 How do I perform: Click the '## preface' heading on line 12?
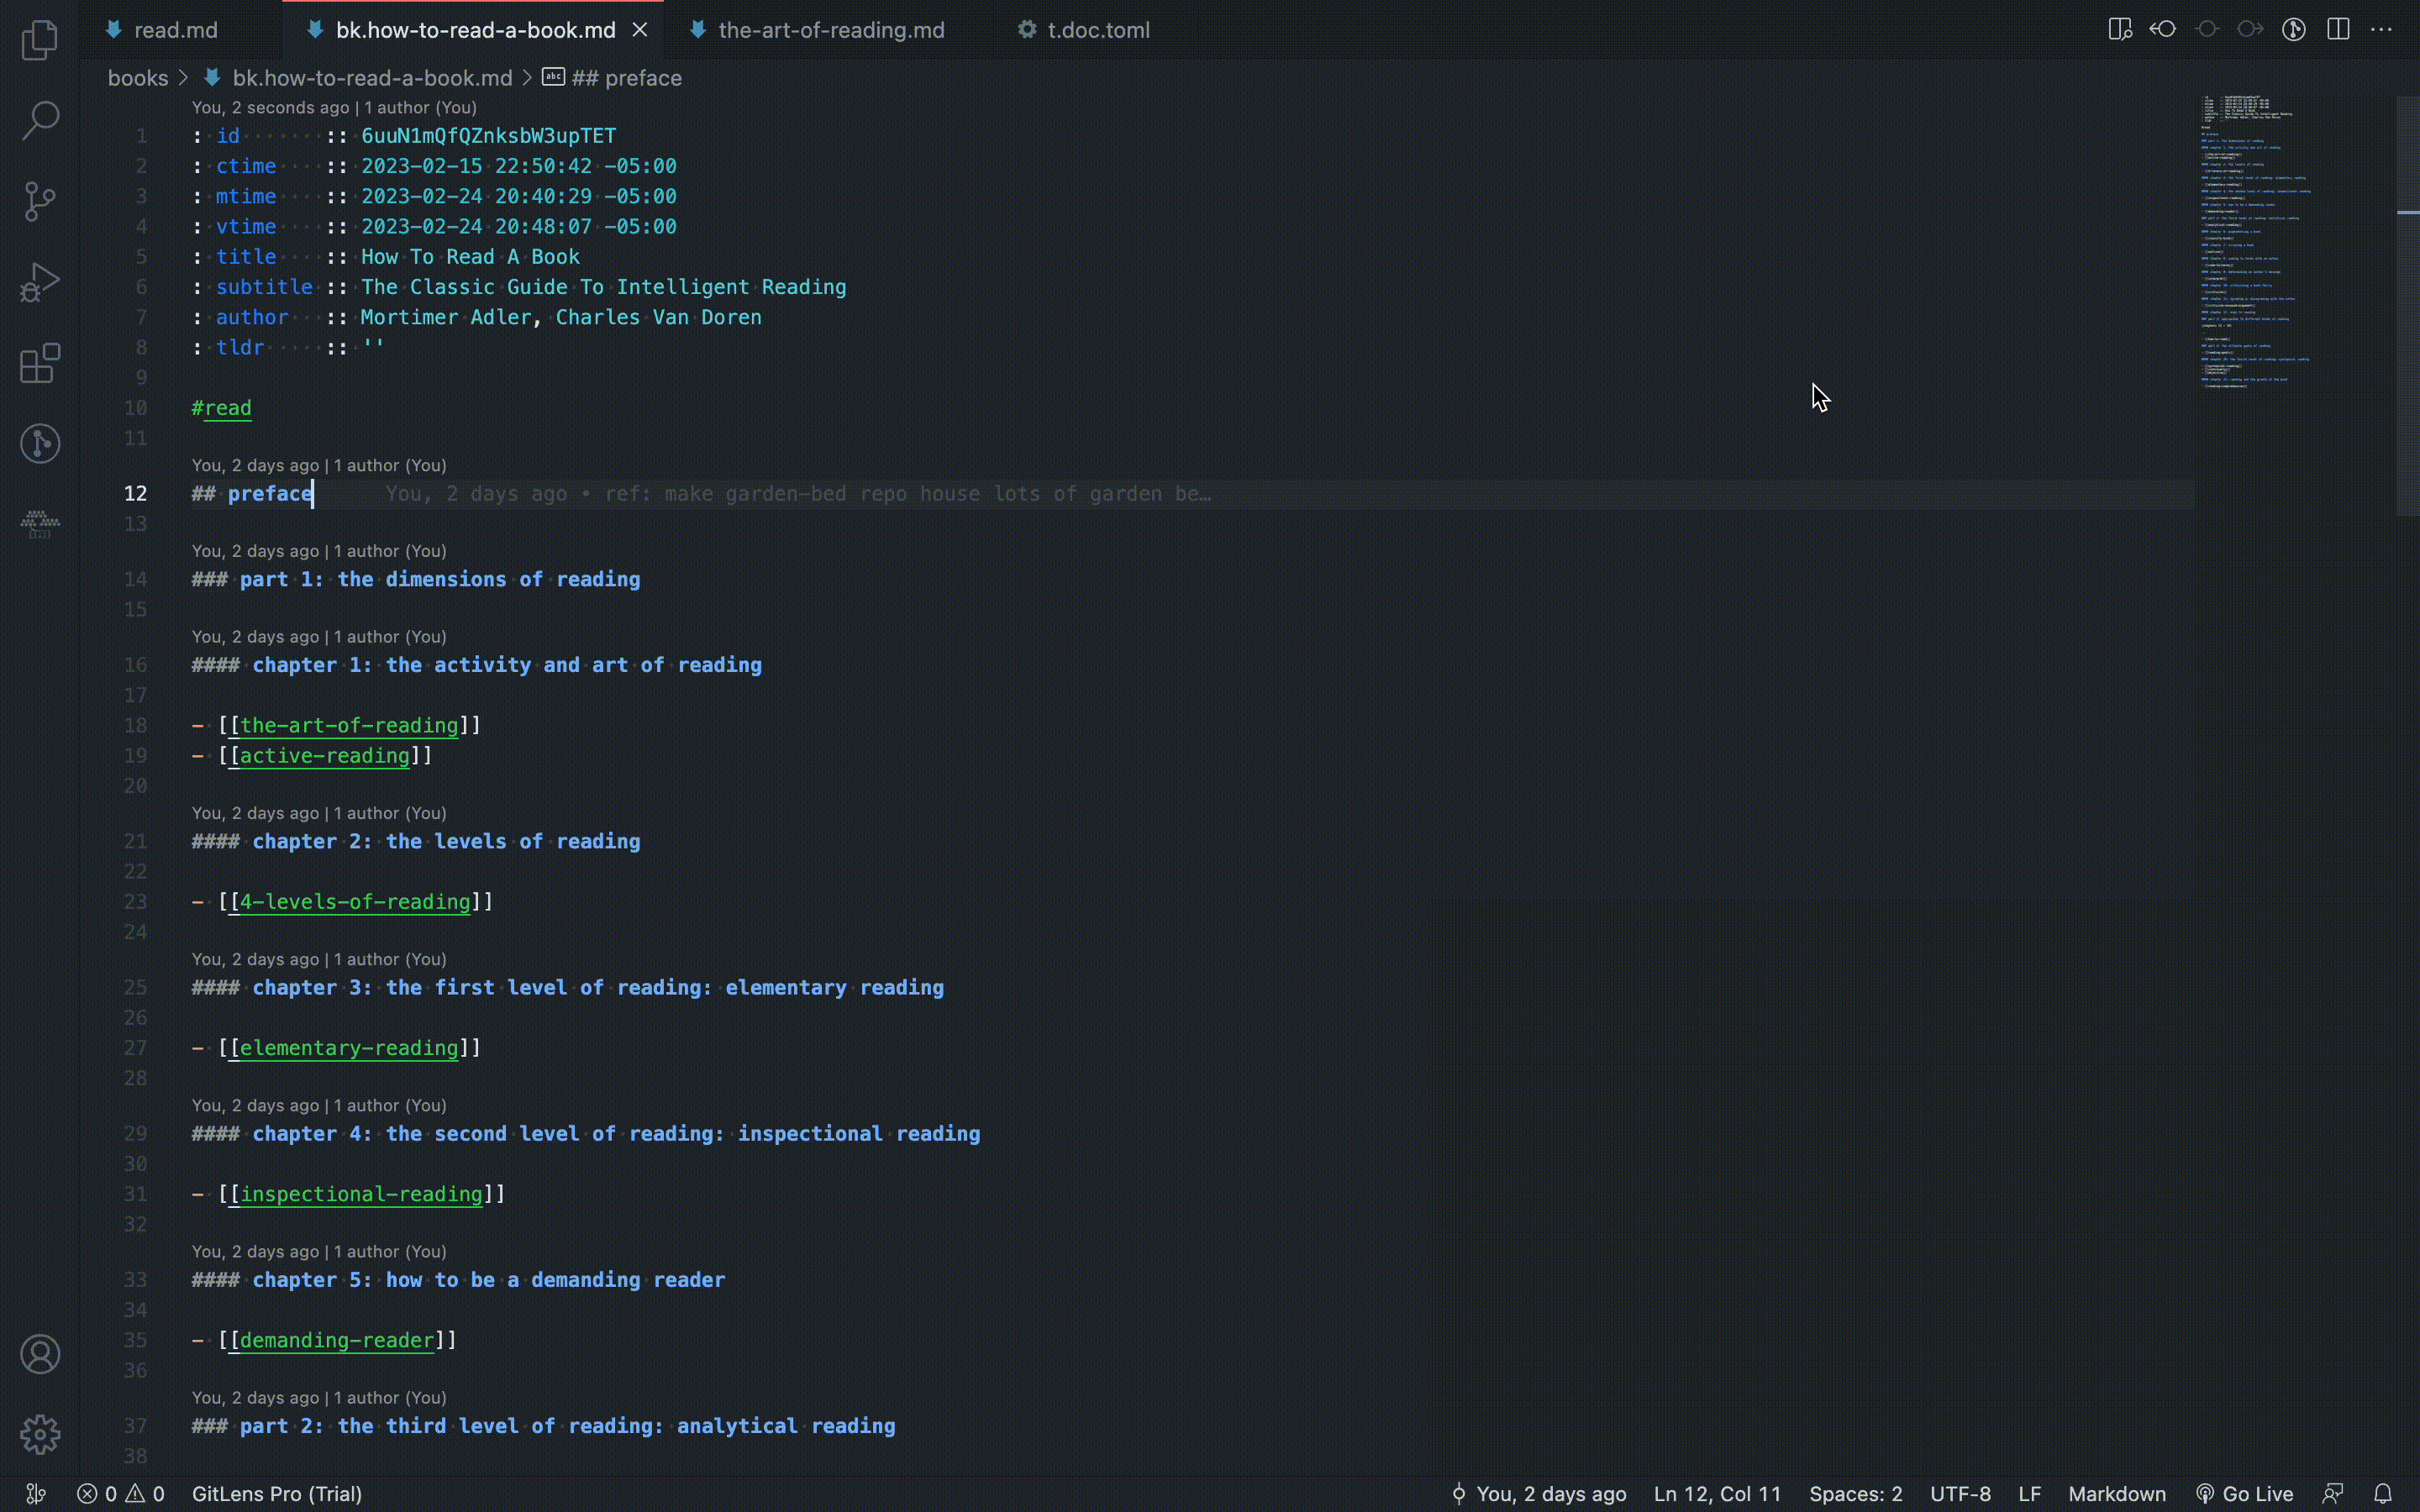pyautogui.click(x=253, y=493)
